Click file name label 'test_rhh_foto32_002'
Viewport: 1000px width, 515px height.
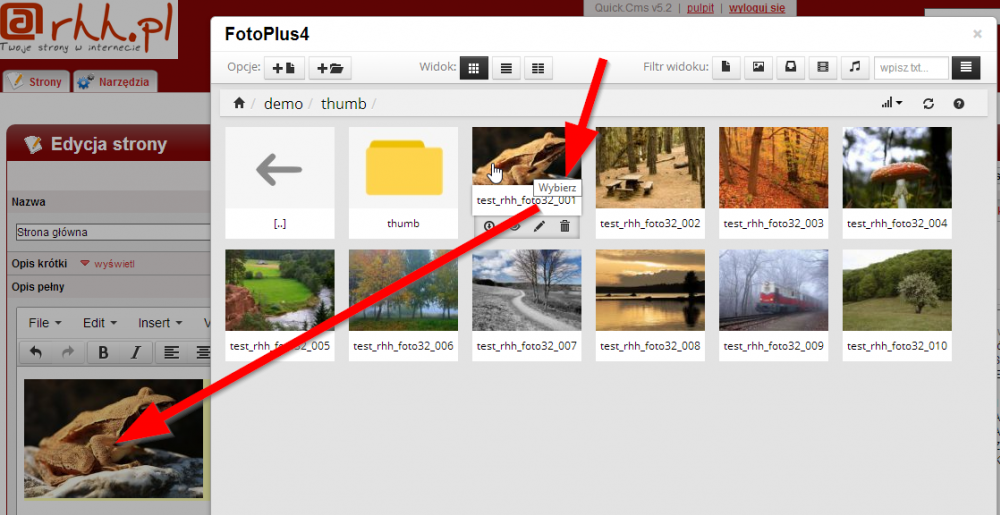point(651,224)
